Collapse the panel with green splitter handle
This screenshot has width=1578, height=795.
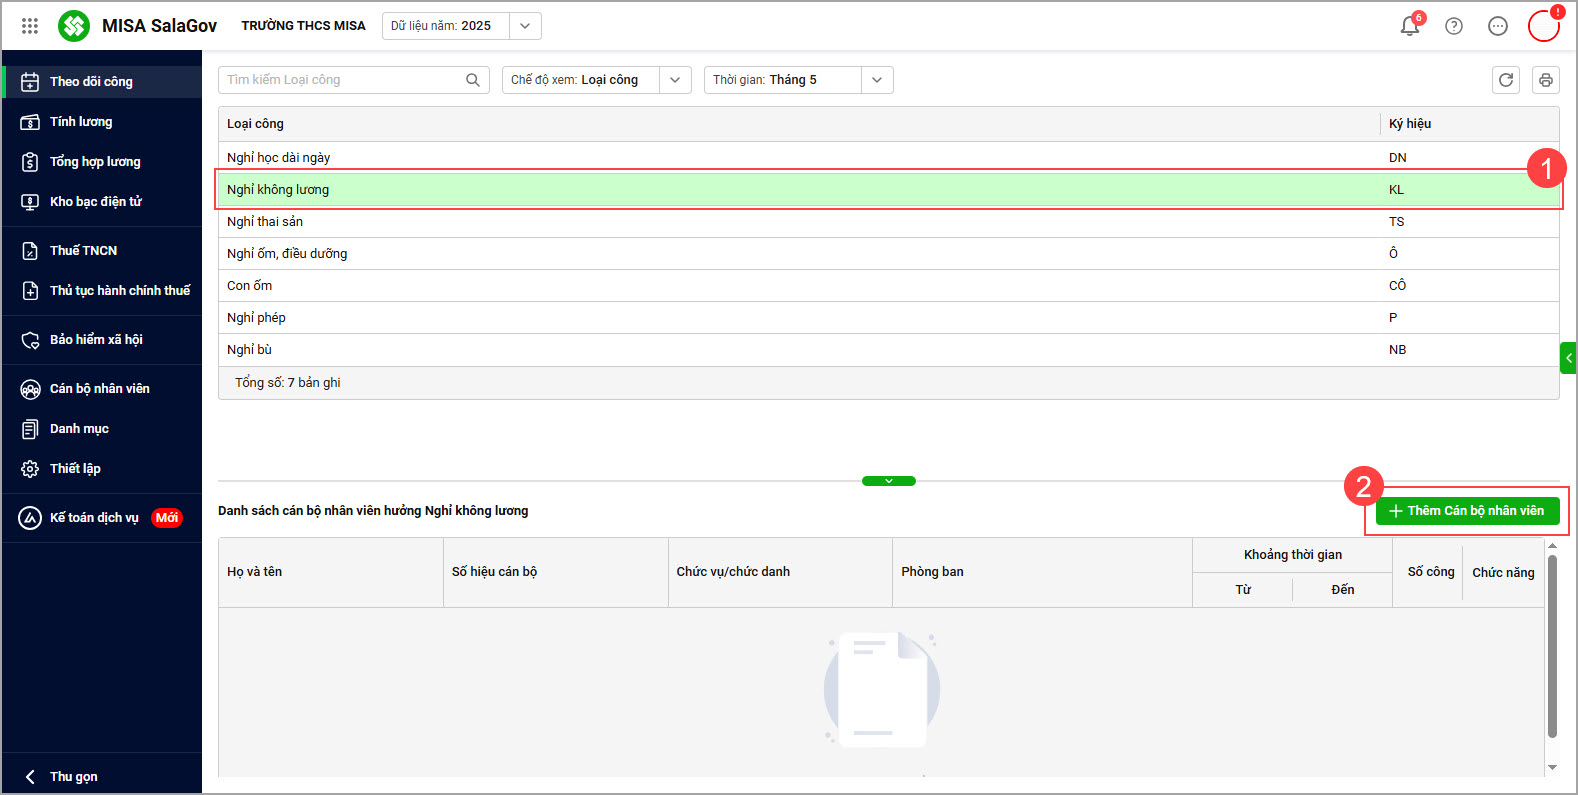click(x=889, y=481)
